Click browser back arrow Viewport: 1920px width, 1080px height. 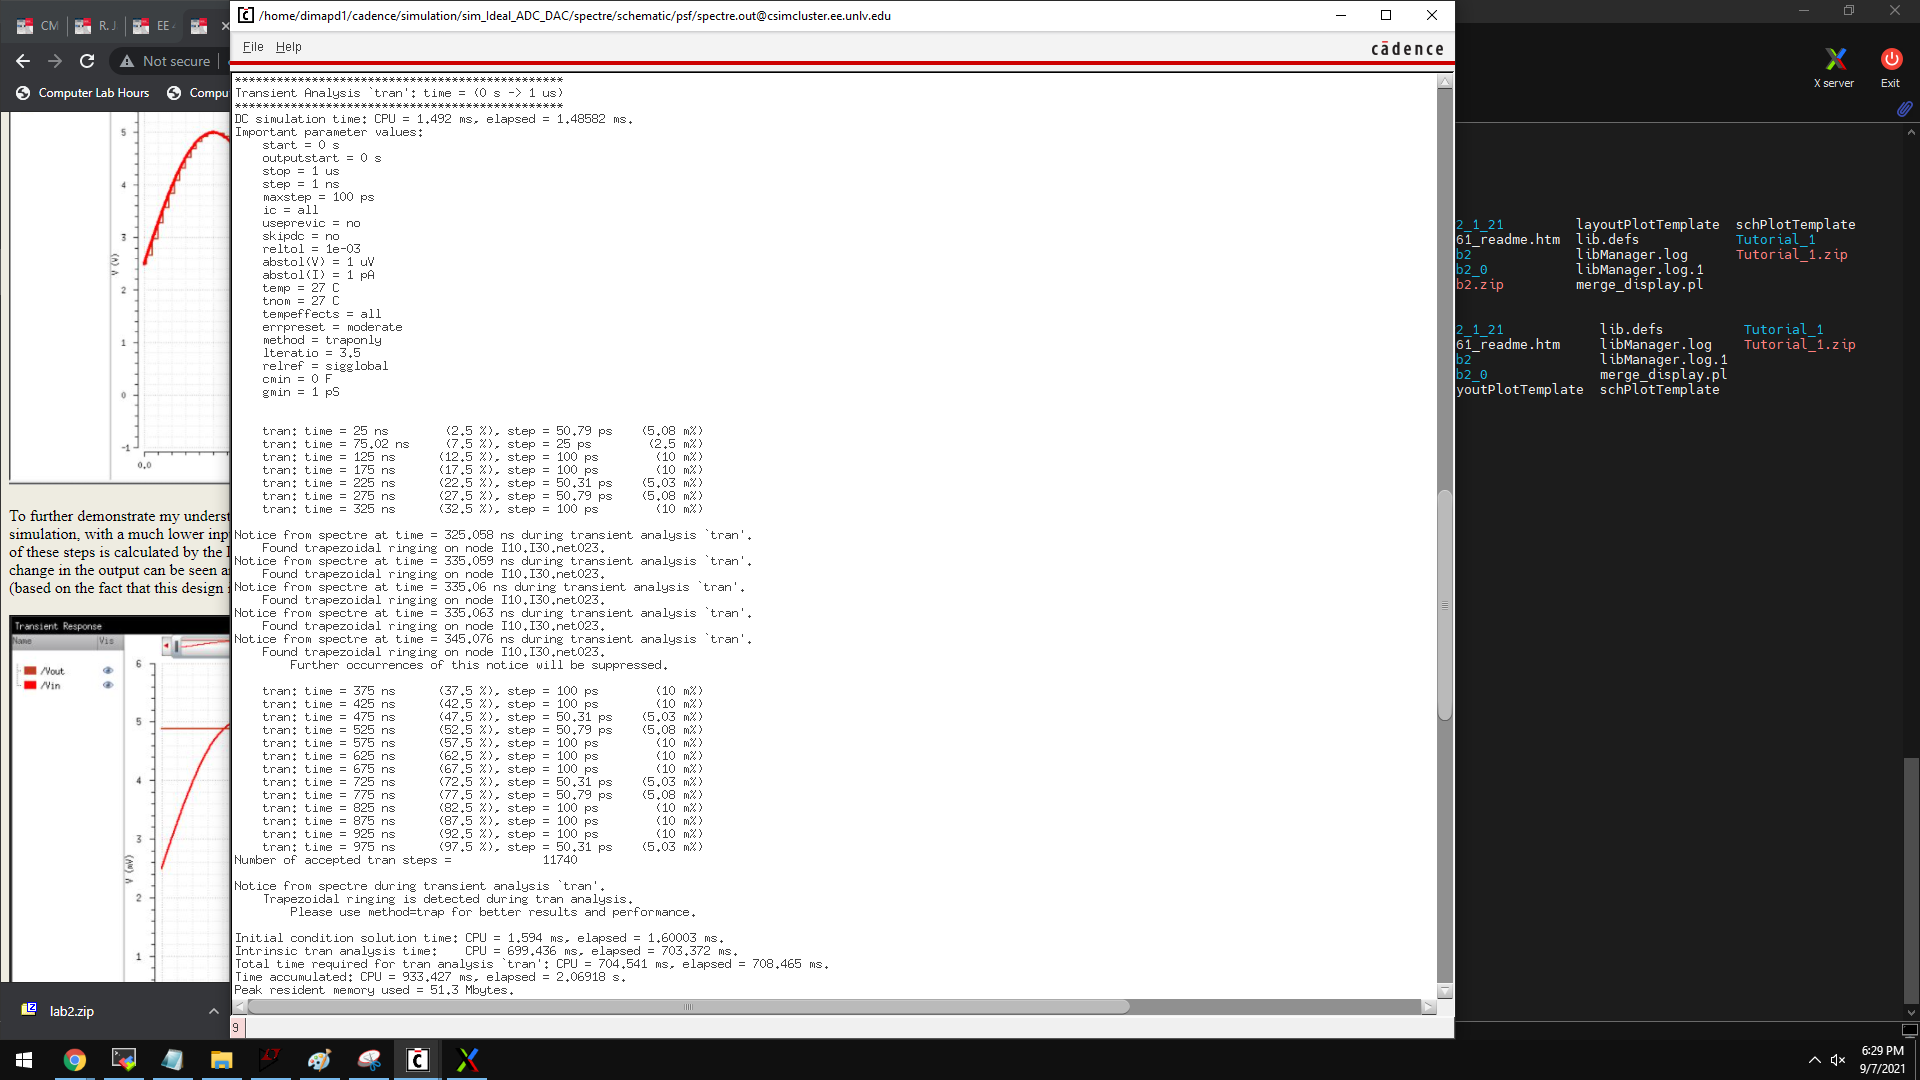(23, 61)
